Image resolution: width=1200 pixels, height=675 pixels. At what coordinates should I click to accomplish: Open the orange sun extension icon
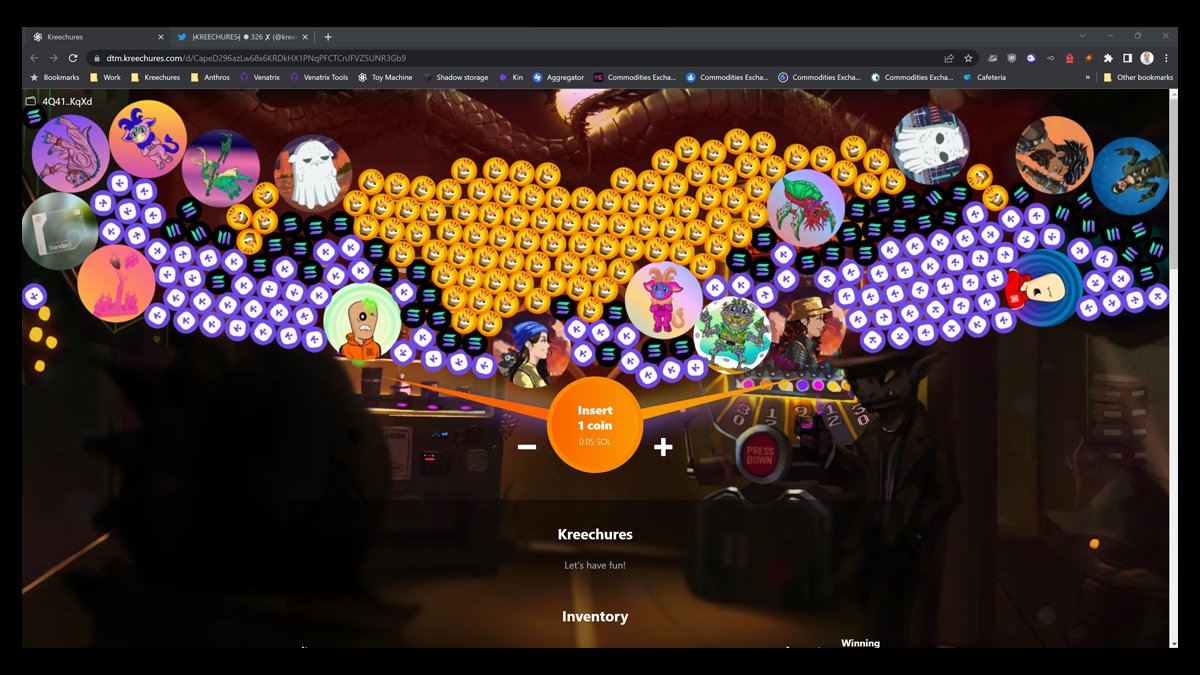[x=1088, y=58]
